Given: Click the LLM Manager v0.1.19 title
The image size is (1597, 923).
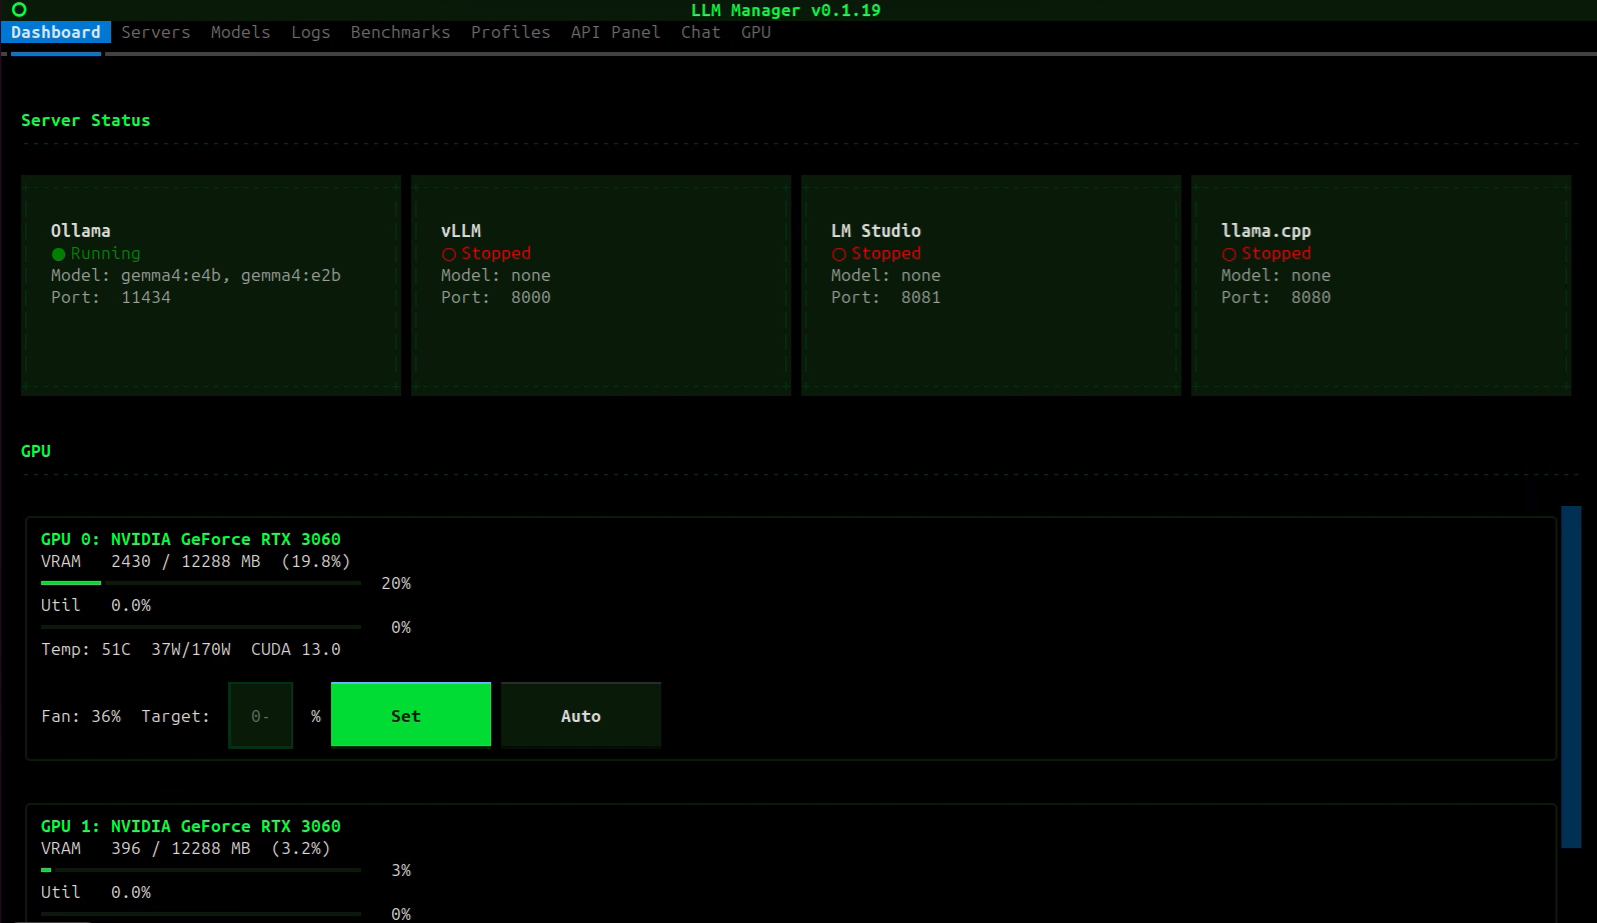Looking at the screenshot, I should pyautogui.click(x=786, y=10).
